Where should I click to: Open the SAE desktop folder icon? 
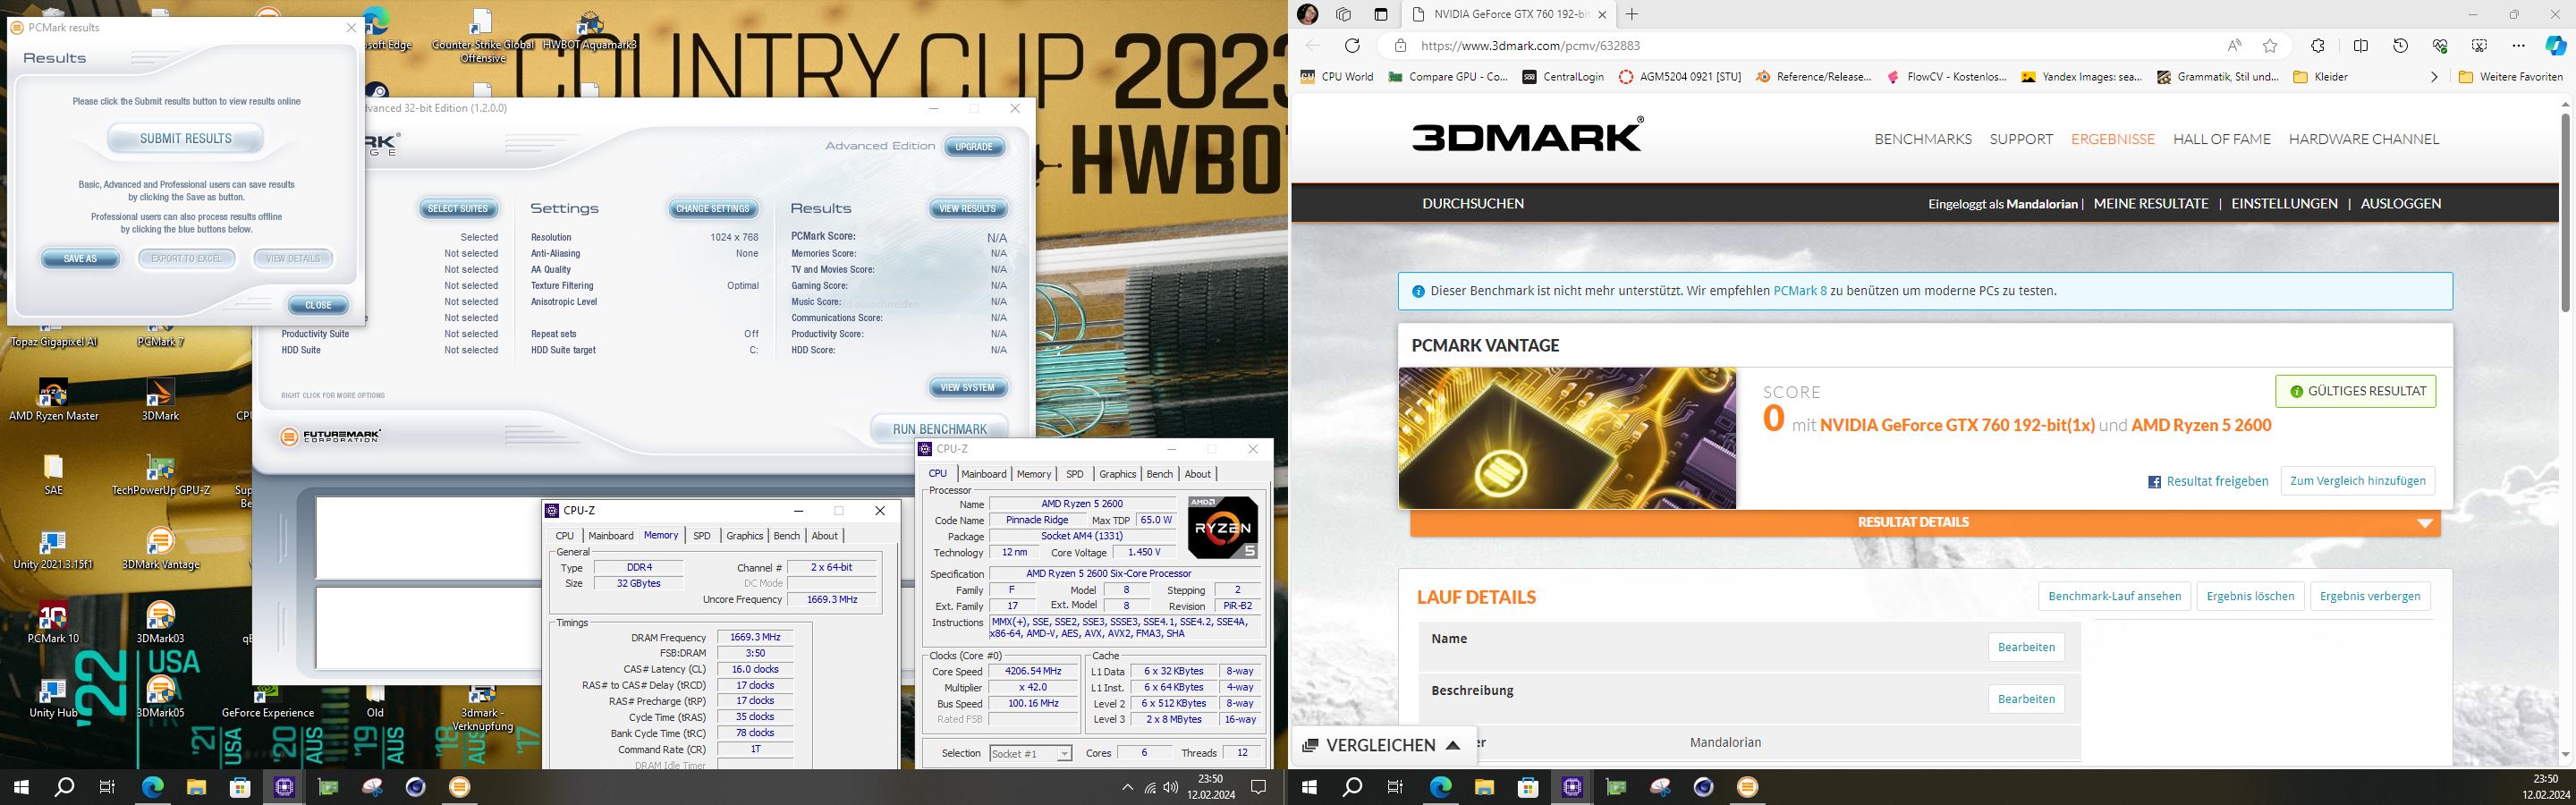53,474
